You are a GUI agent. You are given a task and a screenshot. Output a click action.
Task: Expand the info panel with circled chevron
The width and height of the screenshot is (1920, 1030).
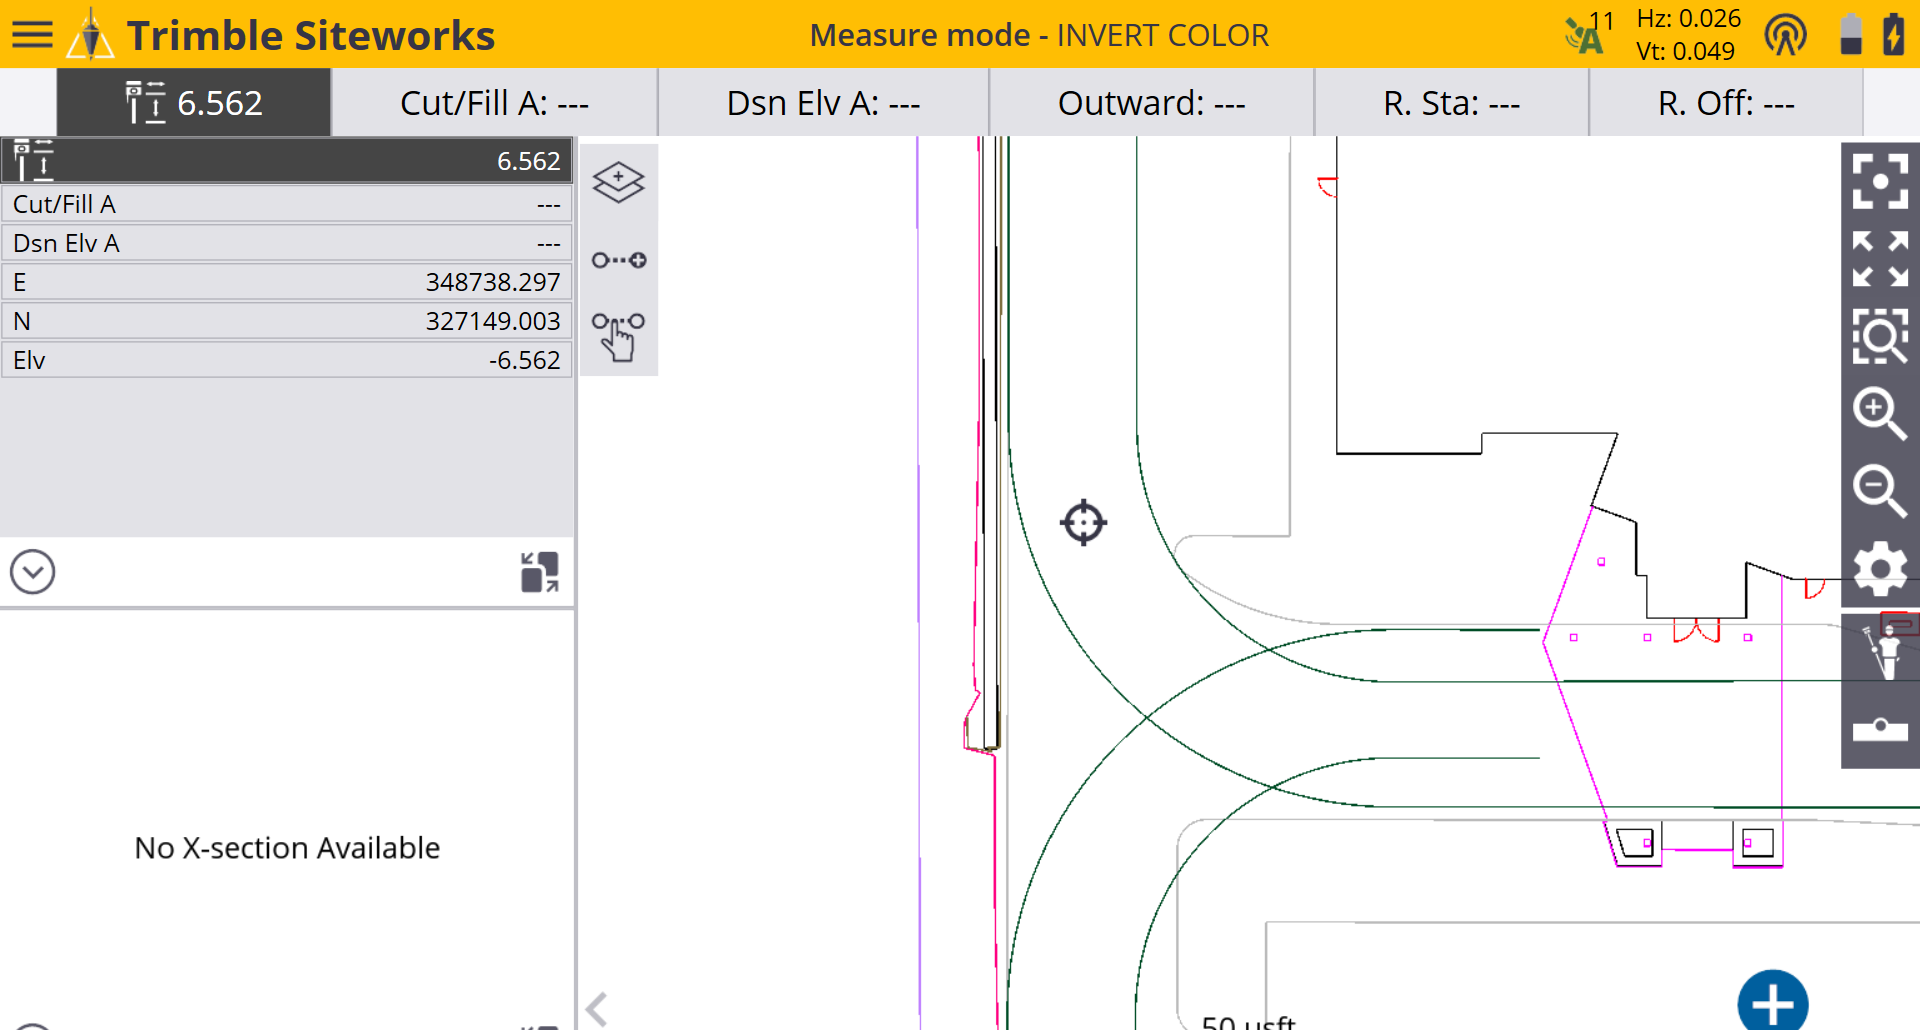pyautogui.click(x=32, y=572)
